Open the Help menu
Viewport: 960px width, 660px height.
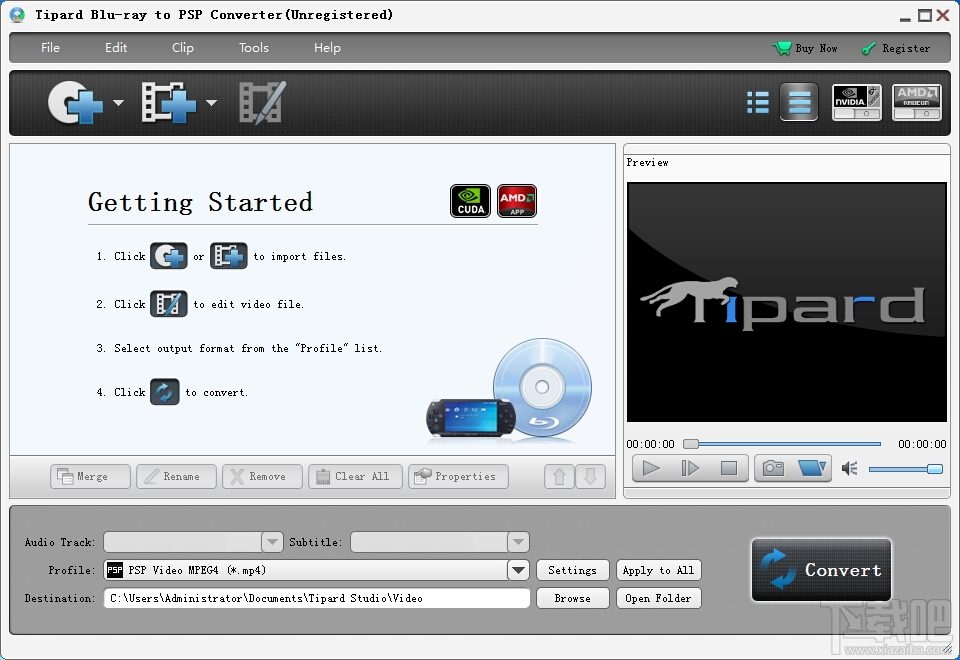click(x=327, y=48)
